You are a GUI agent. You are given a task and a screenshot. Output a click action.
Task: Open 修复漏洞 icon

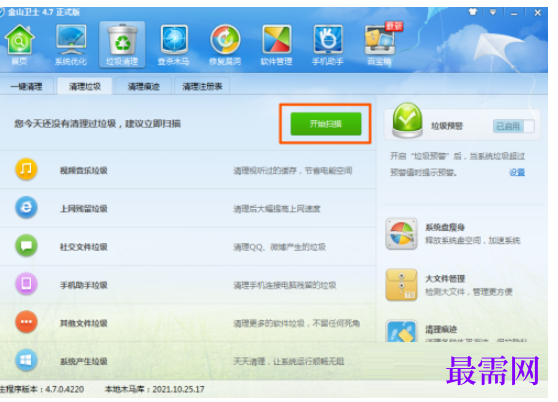click(225, 39)
